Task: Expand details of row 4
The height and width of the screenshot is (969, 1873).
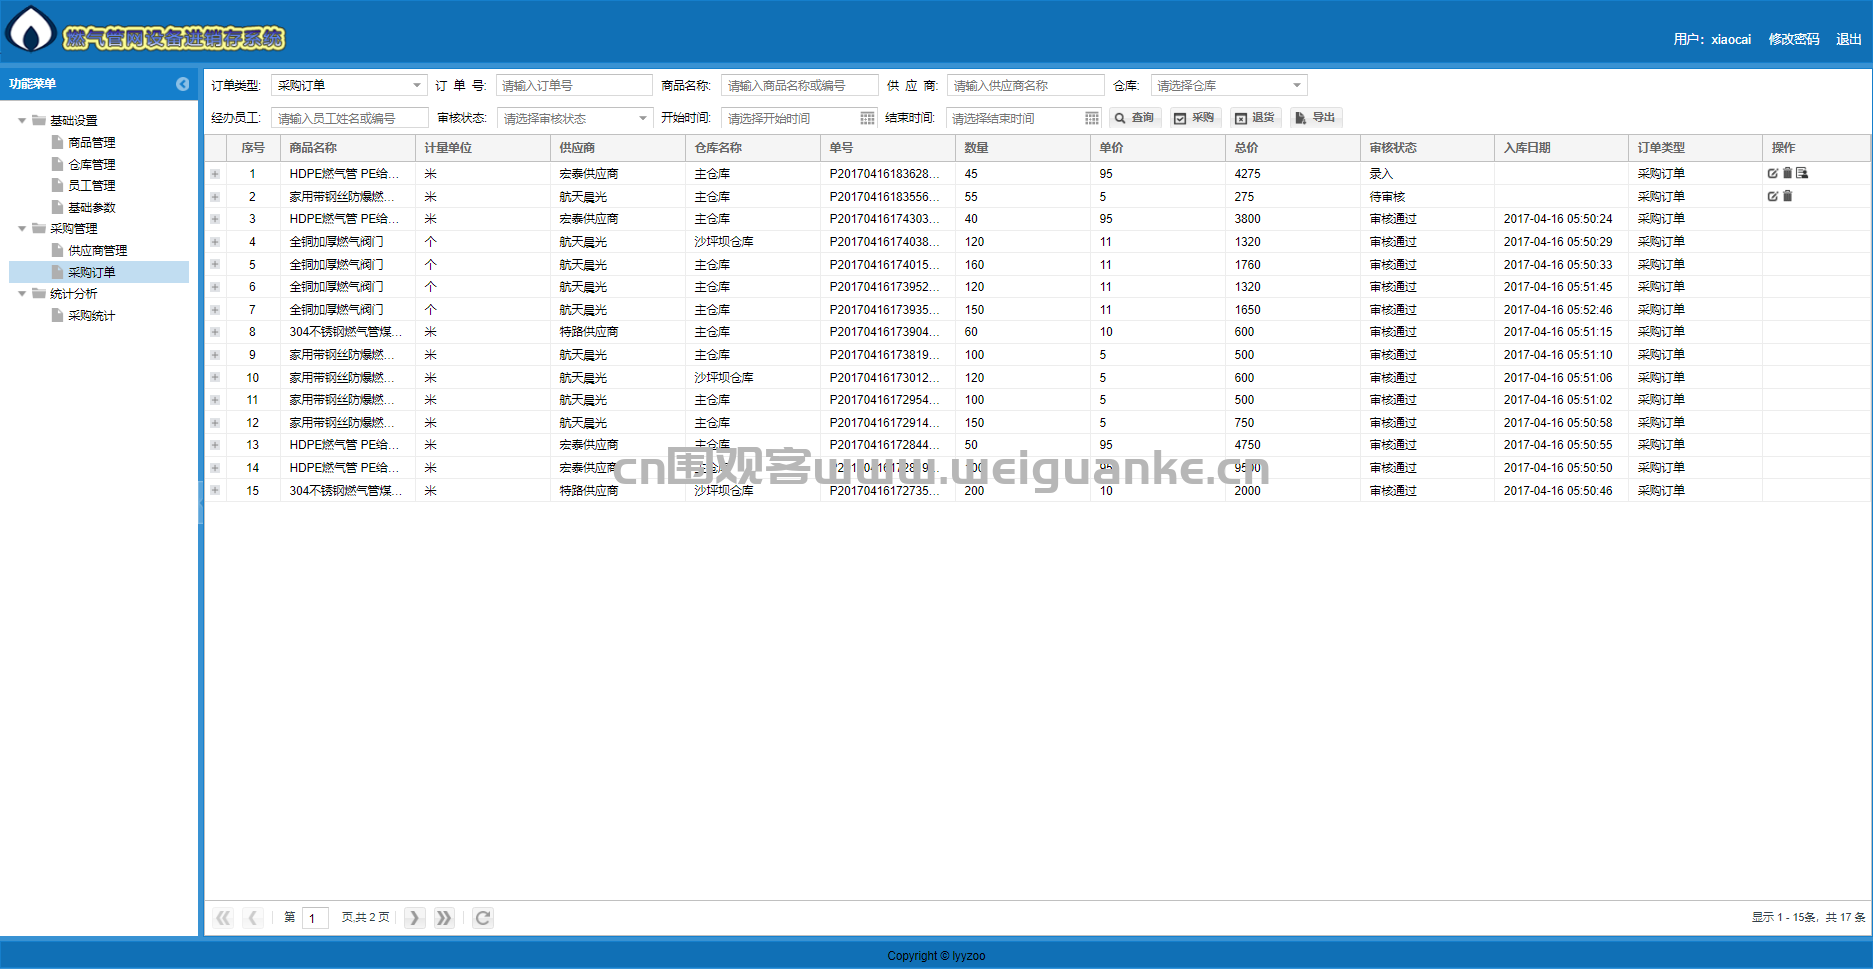Action: 215,242
